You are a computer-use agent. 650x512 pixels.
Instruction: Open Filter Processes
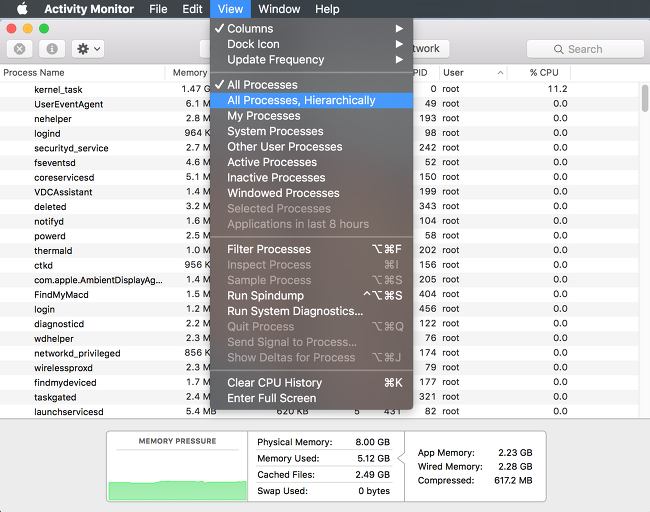pos(311,249)
